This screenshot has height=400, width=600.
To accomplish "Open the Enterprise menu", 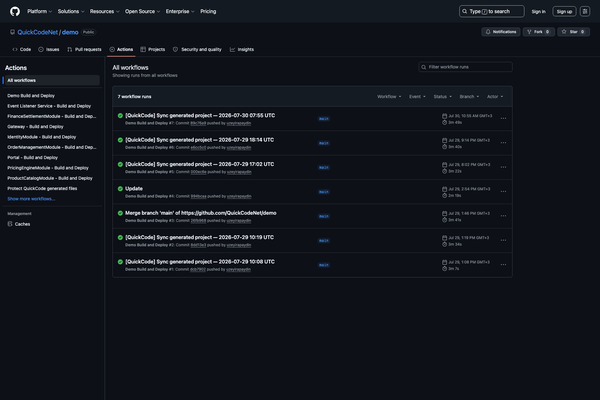I will point(180,11).
